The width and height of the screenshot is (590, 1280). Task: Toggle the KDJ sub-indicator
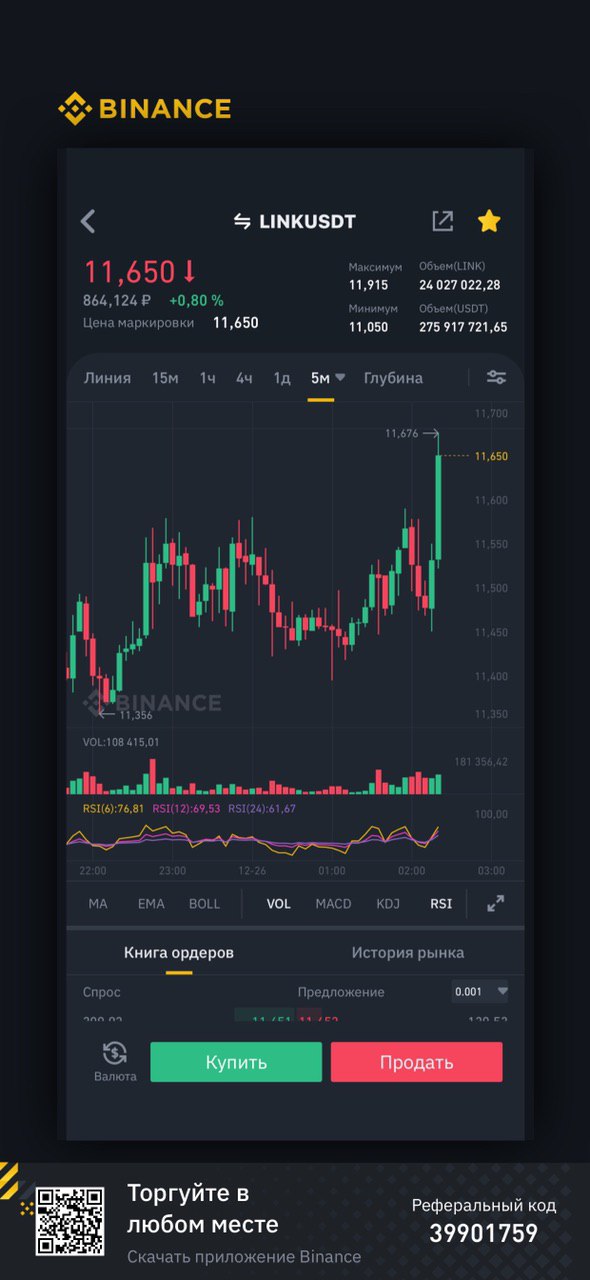tap(388, 903)
